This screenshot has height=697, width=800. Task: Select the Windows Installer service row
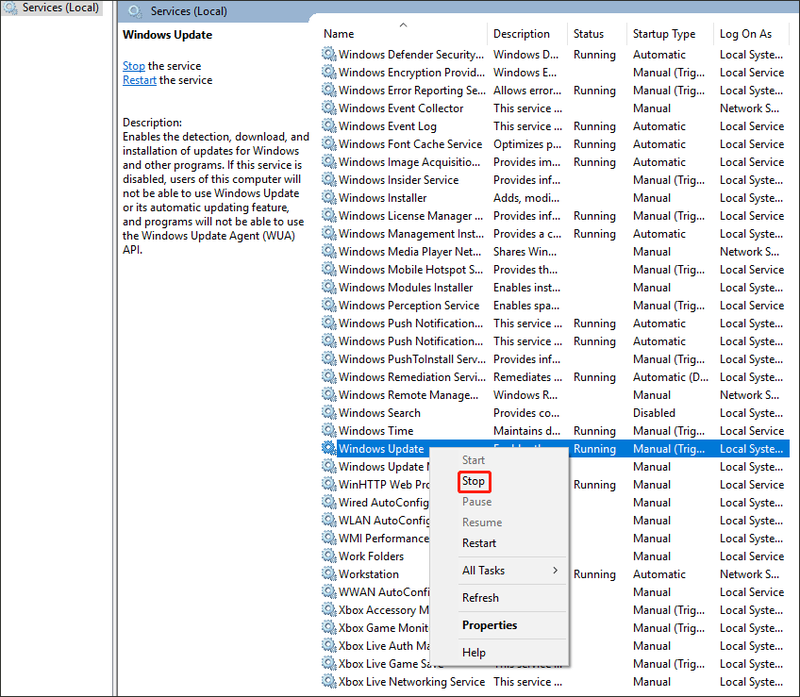pyautogui.click(x=555, y=197)
